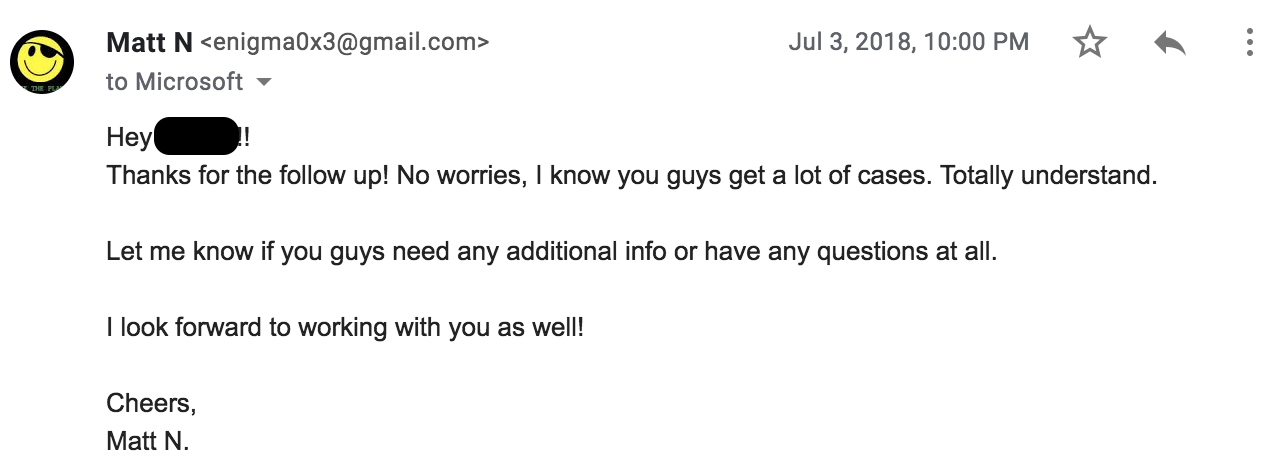Image resolution: width=1282 pixels, height=462 pixels.
Task: Open the three-dot More options menu
Action: pos(1250,43)
